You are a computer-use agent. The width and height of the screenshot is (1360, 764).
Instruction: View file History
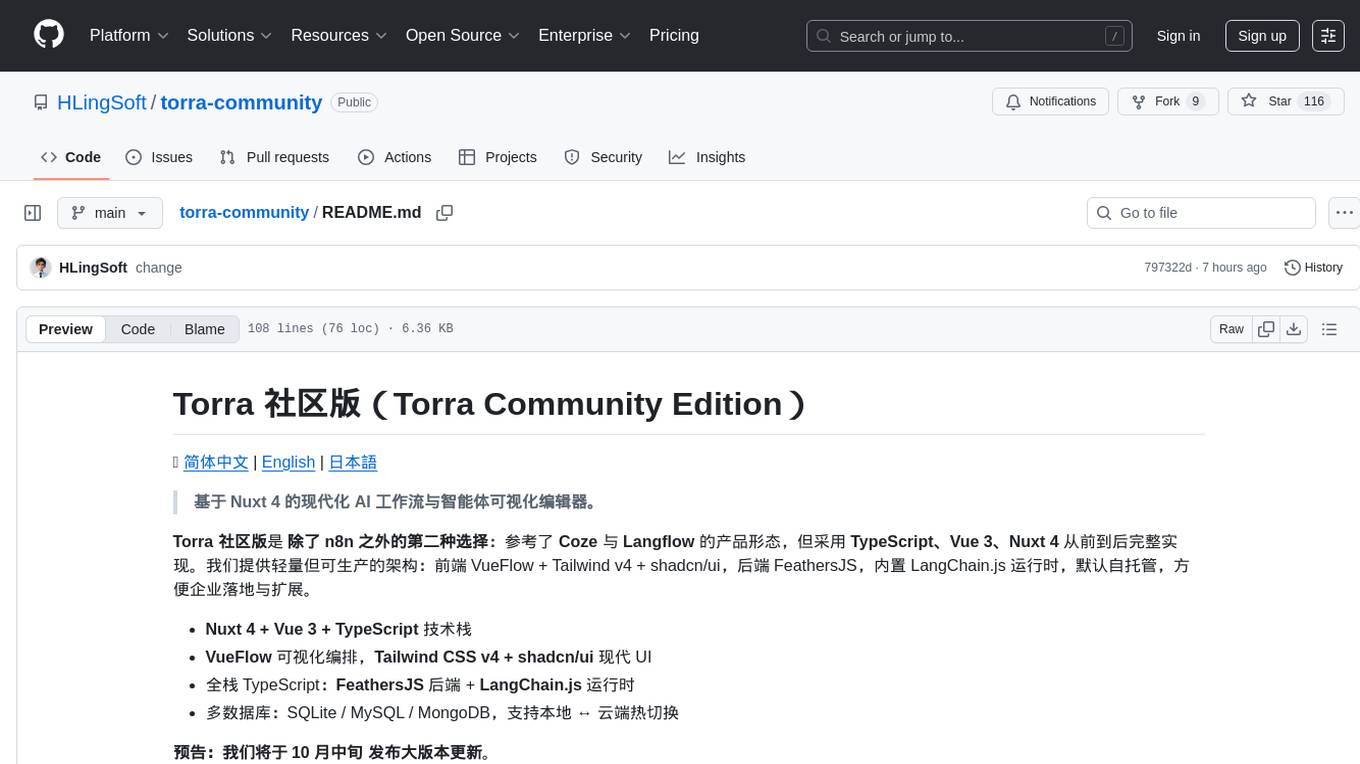pyautogui.click(x=1313, y=267)
